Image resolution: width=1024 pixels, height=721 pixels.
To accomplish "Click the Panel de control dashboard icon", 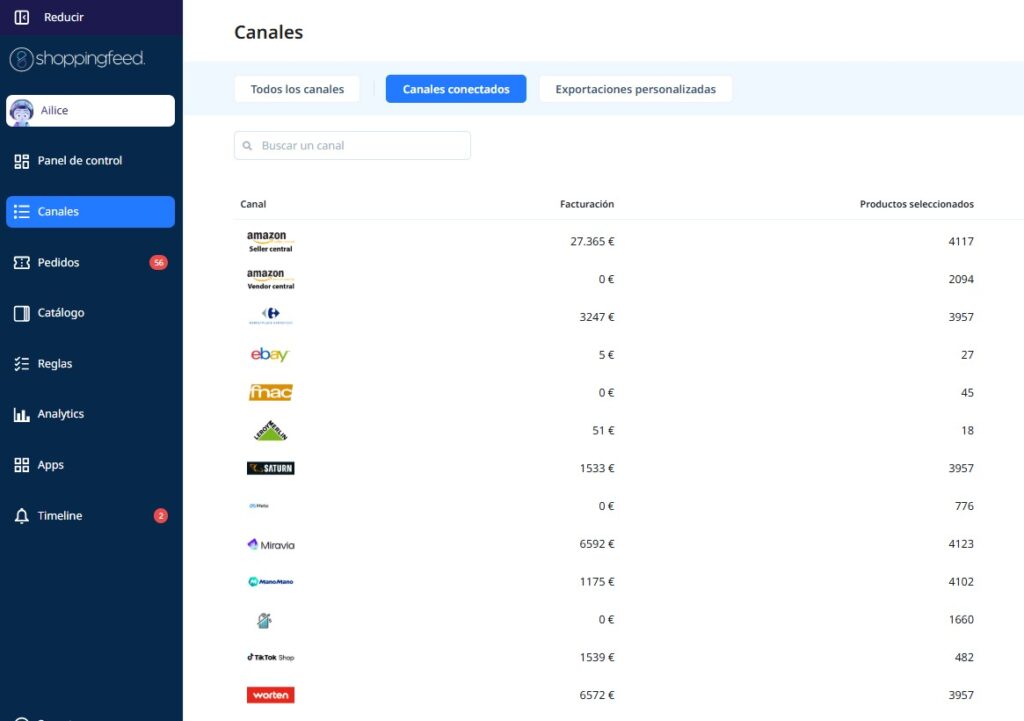I will [22, 161].
